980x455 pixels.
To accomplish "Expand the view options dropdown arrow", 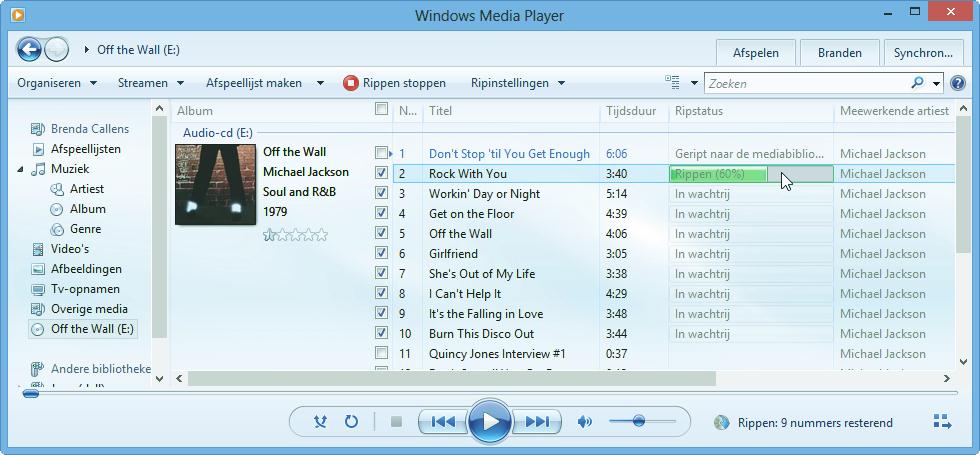I will click(694, 83).
